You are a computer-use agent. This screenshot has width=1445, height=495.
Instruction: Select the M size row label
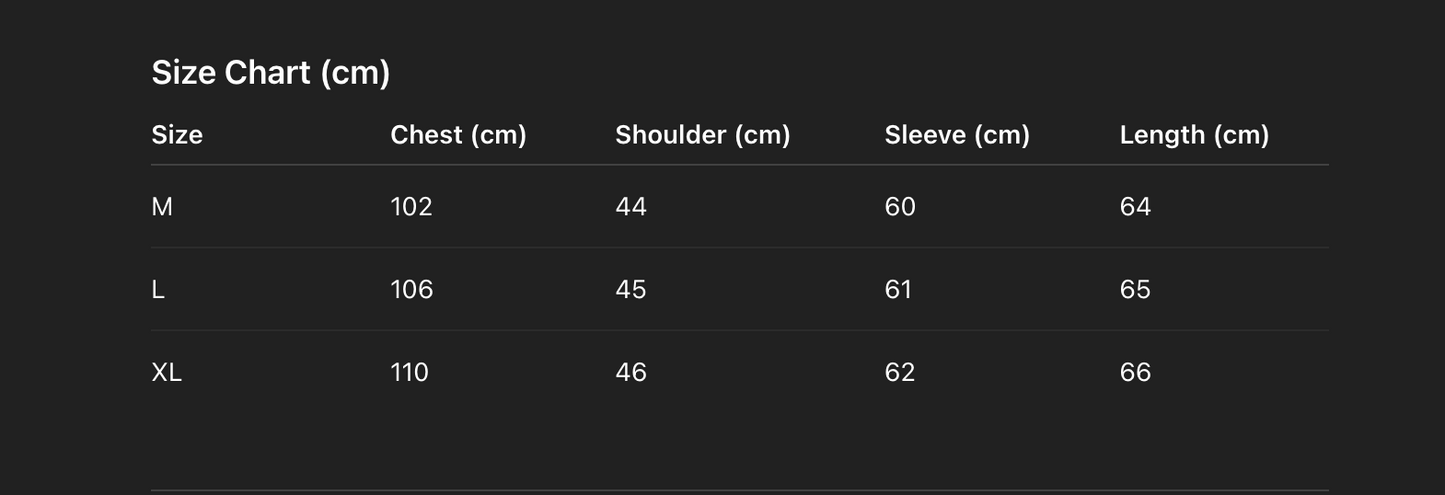162,207
